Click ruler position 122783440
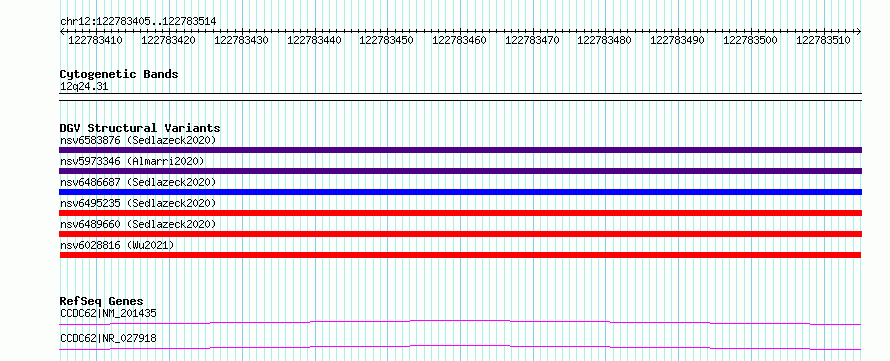This screenshot has width=890, height=361. point(314,40)
